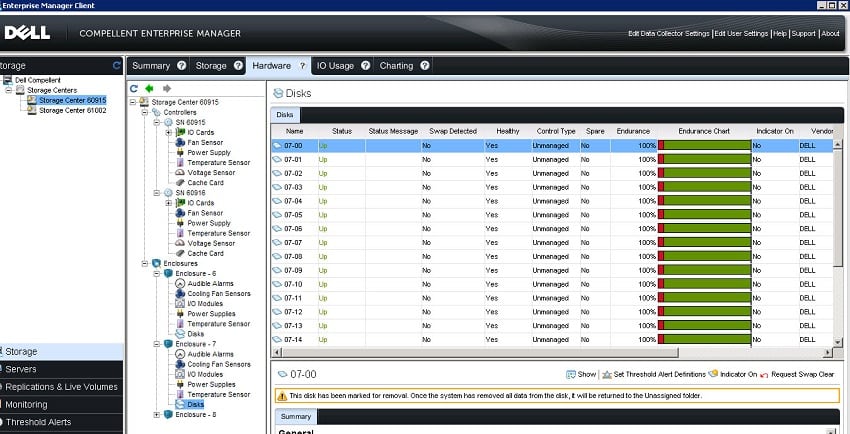Screen dimensions: 850x434
Task: Open help icon on the Summary tab
Action: (182, 66)
